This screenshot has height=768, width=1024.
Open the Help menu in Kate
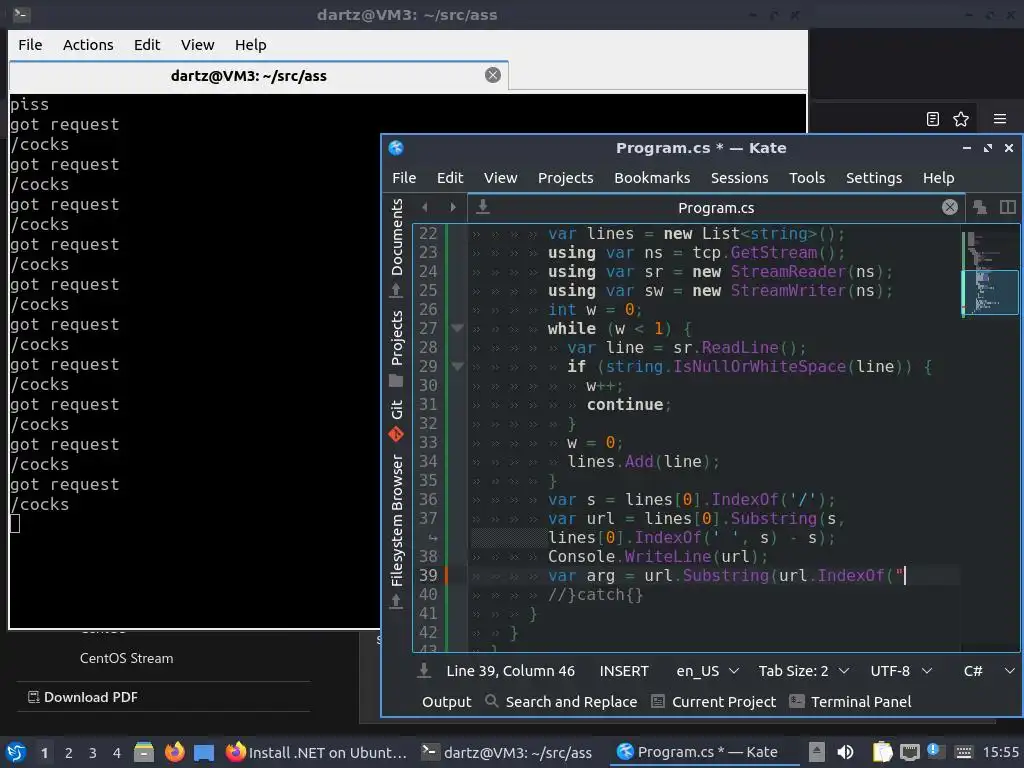pyautogui.click(x=938, y=178)
